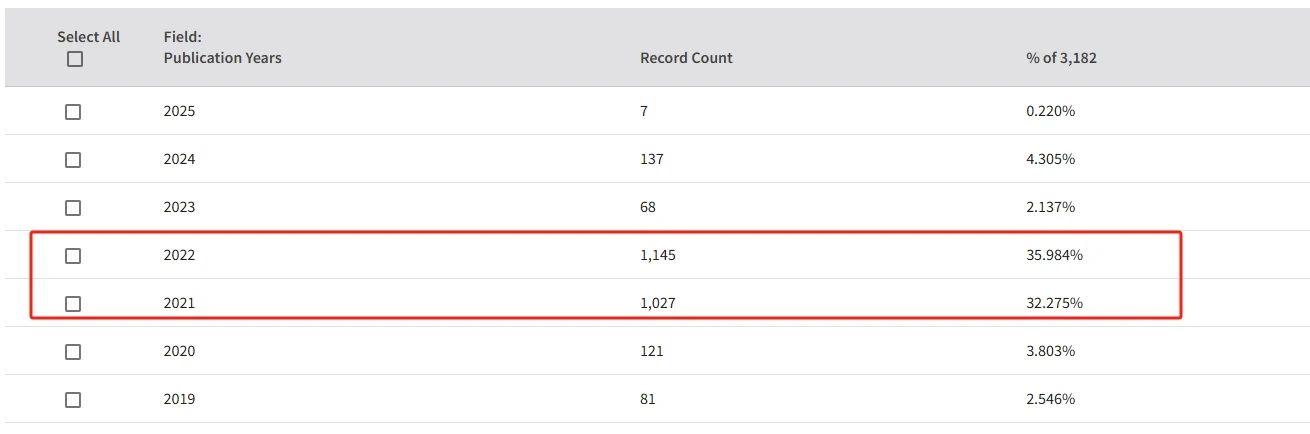Viewport: 1310px width, 434px height.
Task: Tick the Select All checkbox
Action: (x=74, y=59)
